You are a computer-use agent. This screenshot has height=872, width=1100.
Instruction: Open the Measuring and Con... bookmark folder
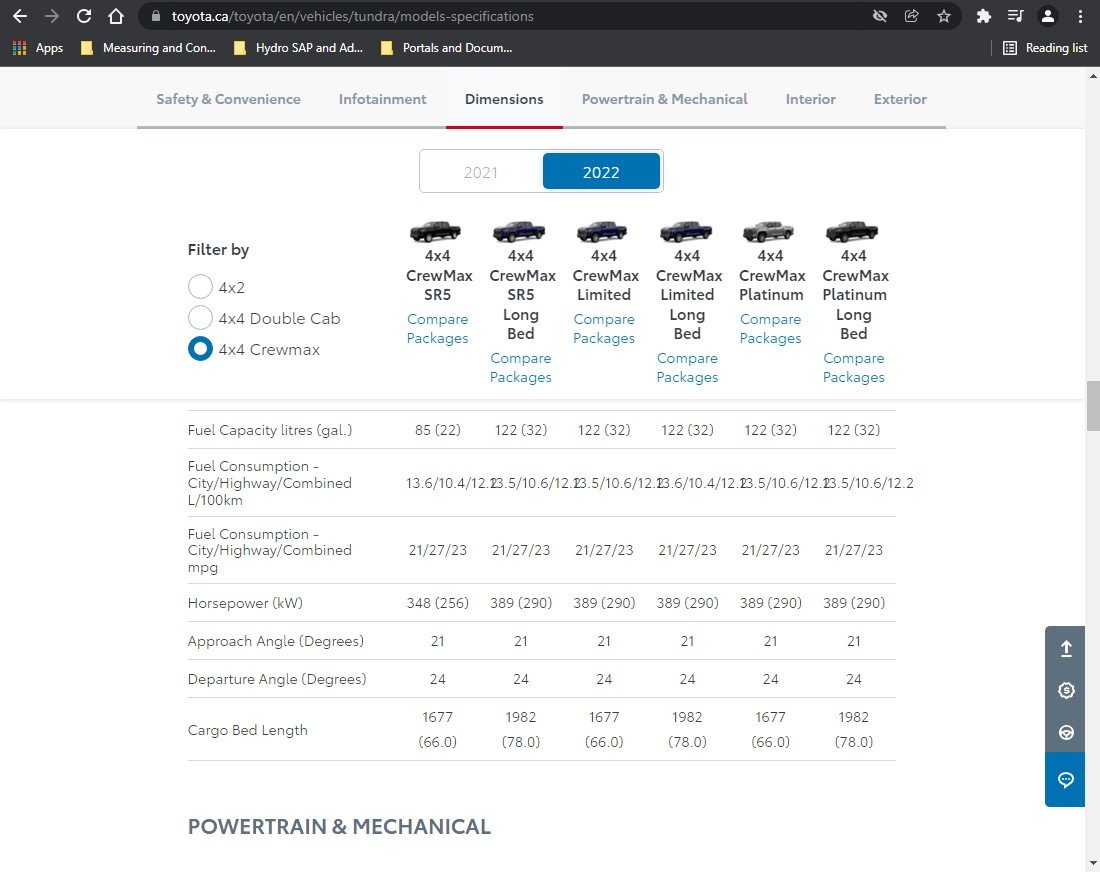[148, 48]
